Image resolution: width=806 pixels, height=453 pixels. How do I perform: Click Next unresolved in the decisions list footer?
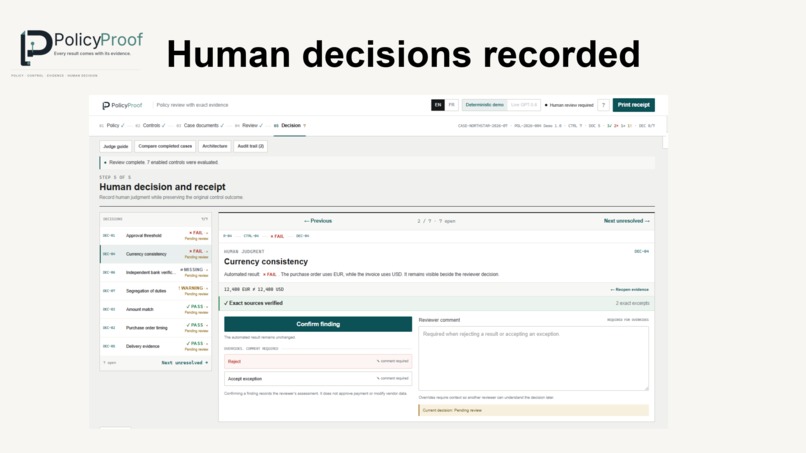click(x=185, y=363)
